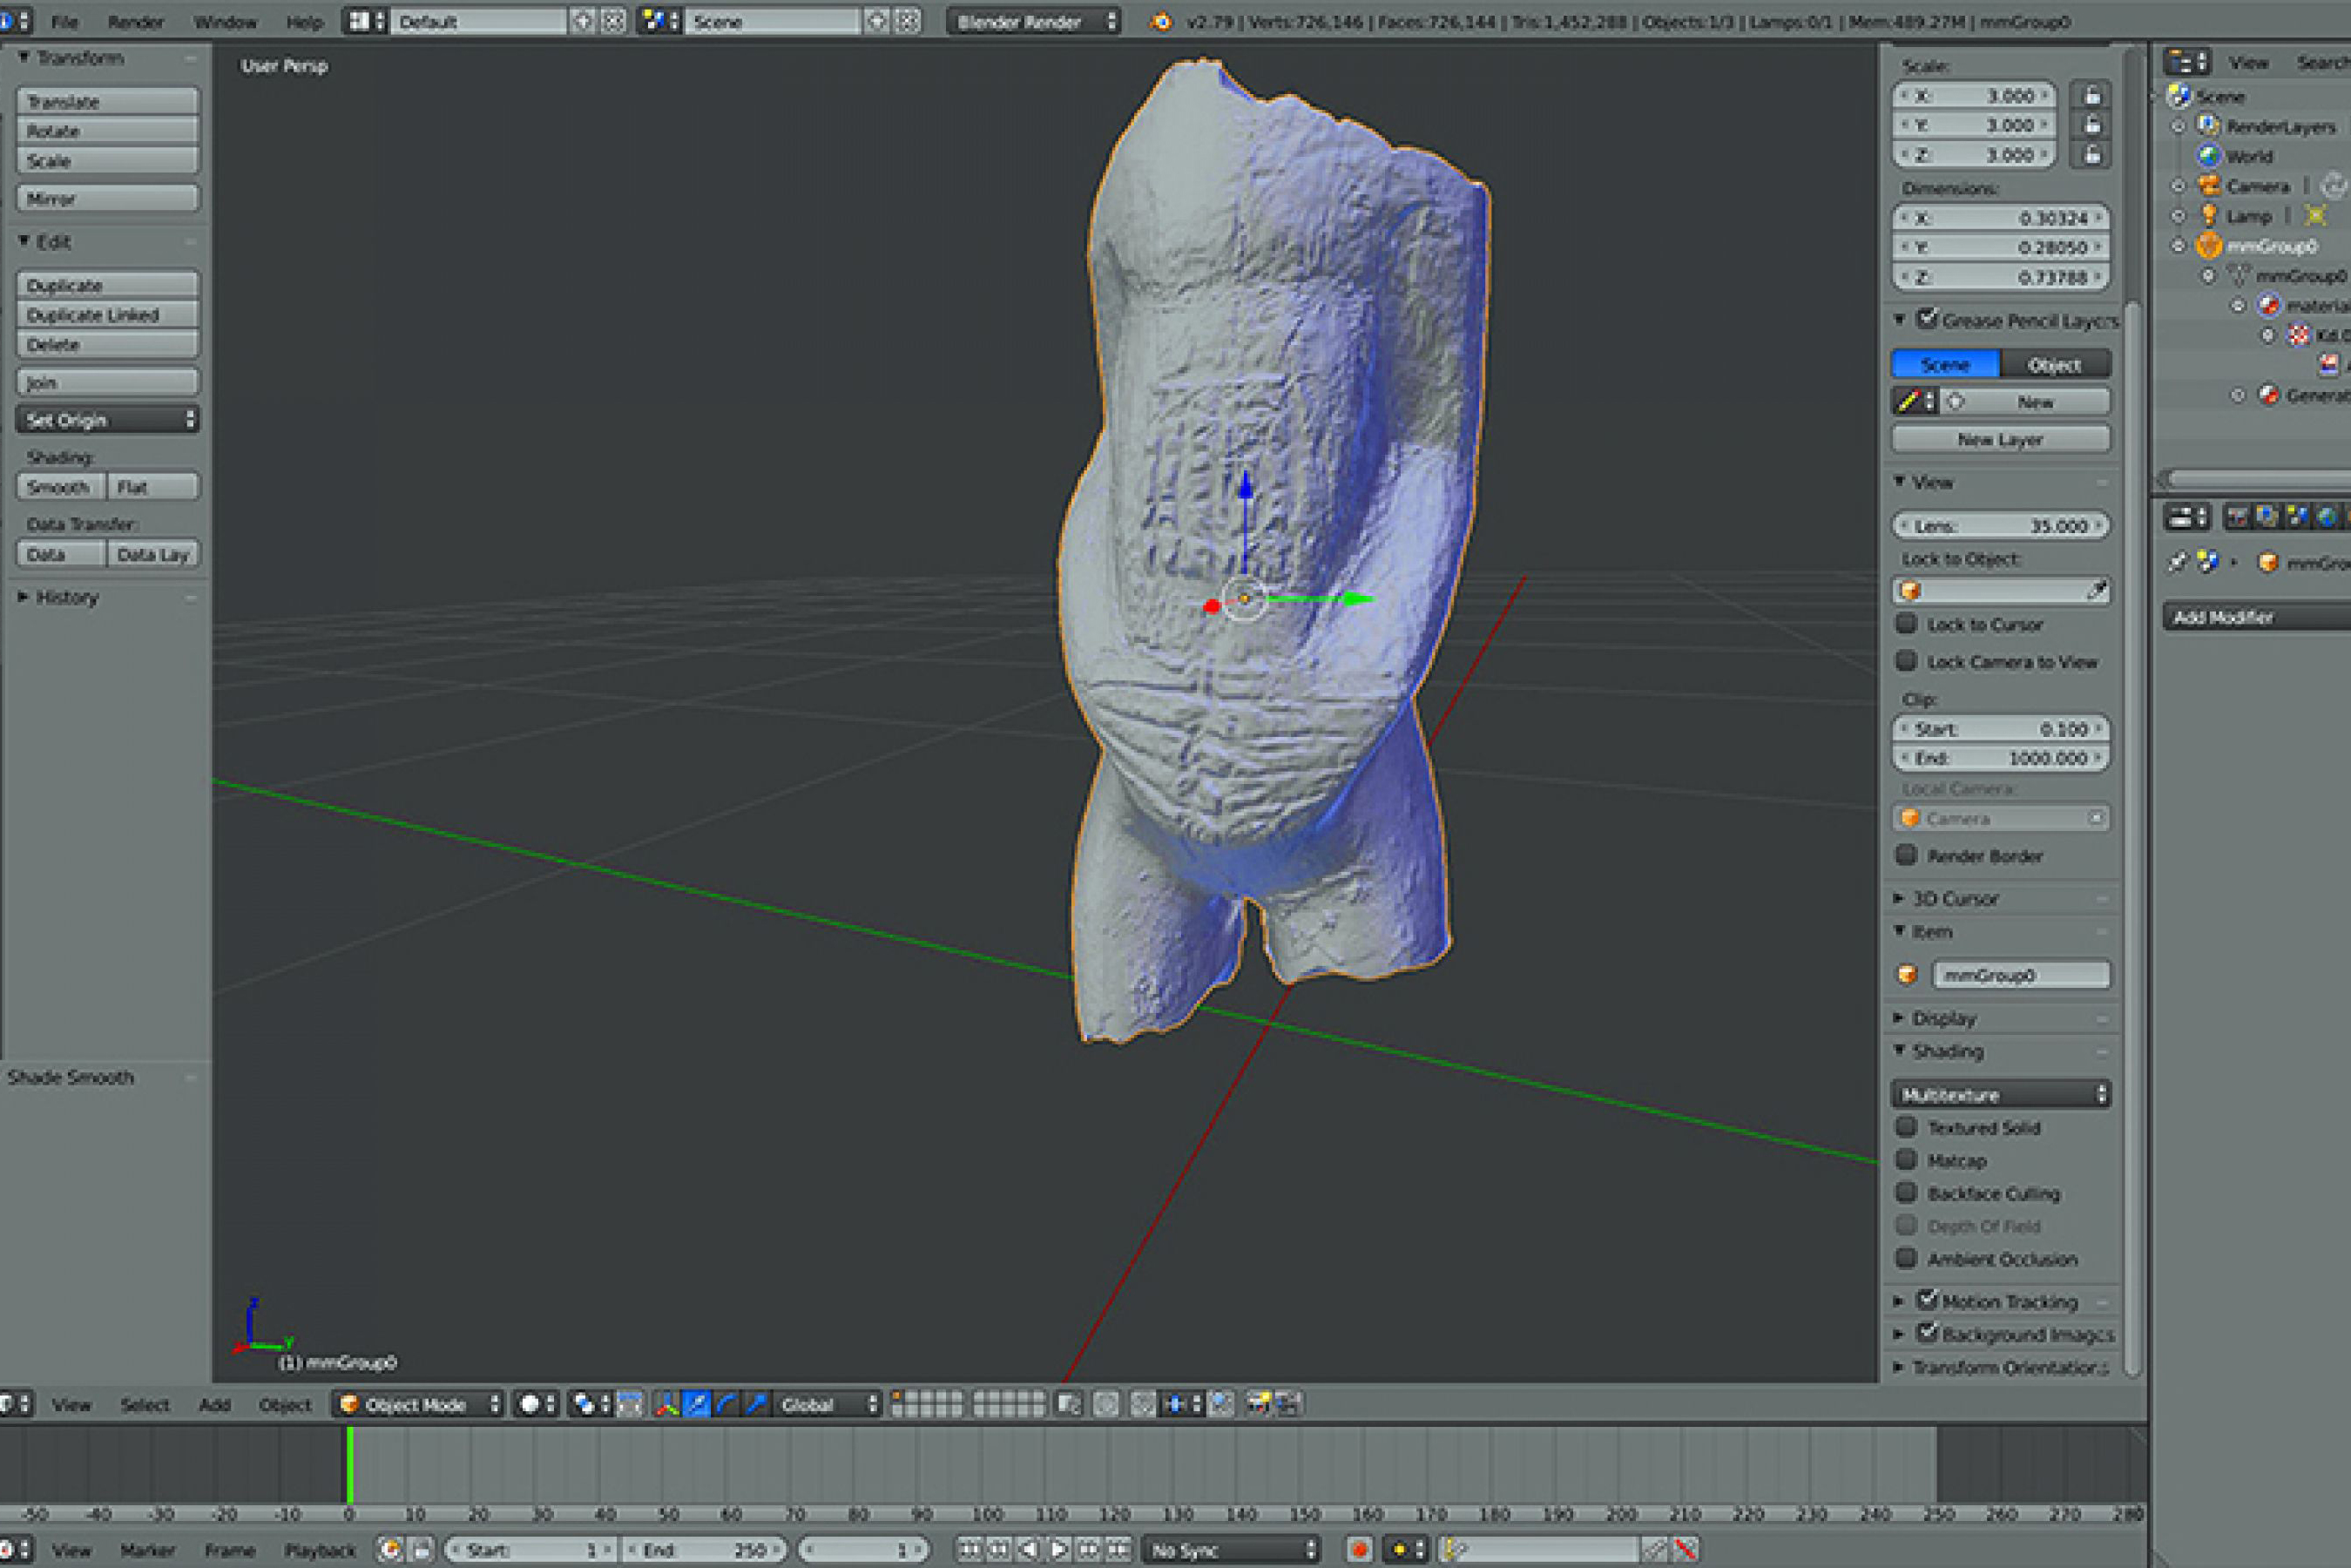This screenshot has width=2351, height=1568.
Task: Open the Blender Render engine dropdown
Action: coord(1034,21)
